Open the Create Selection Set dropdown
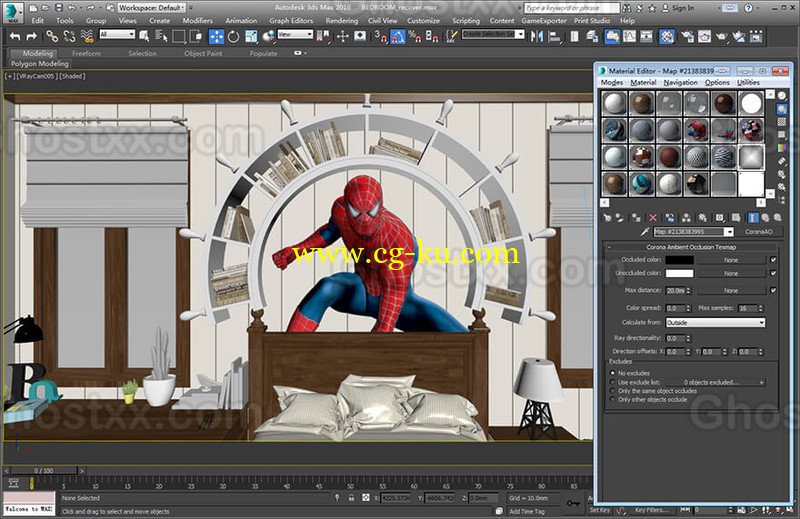Viewport: 800px width, 519px height. click(493, 34)
